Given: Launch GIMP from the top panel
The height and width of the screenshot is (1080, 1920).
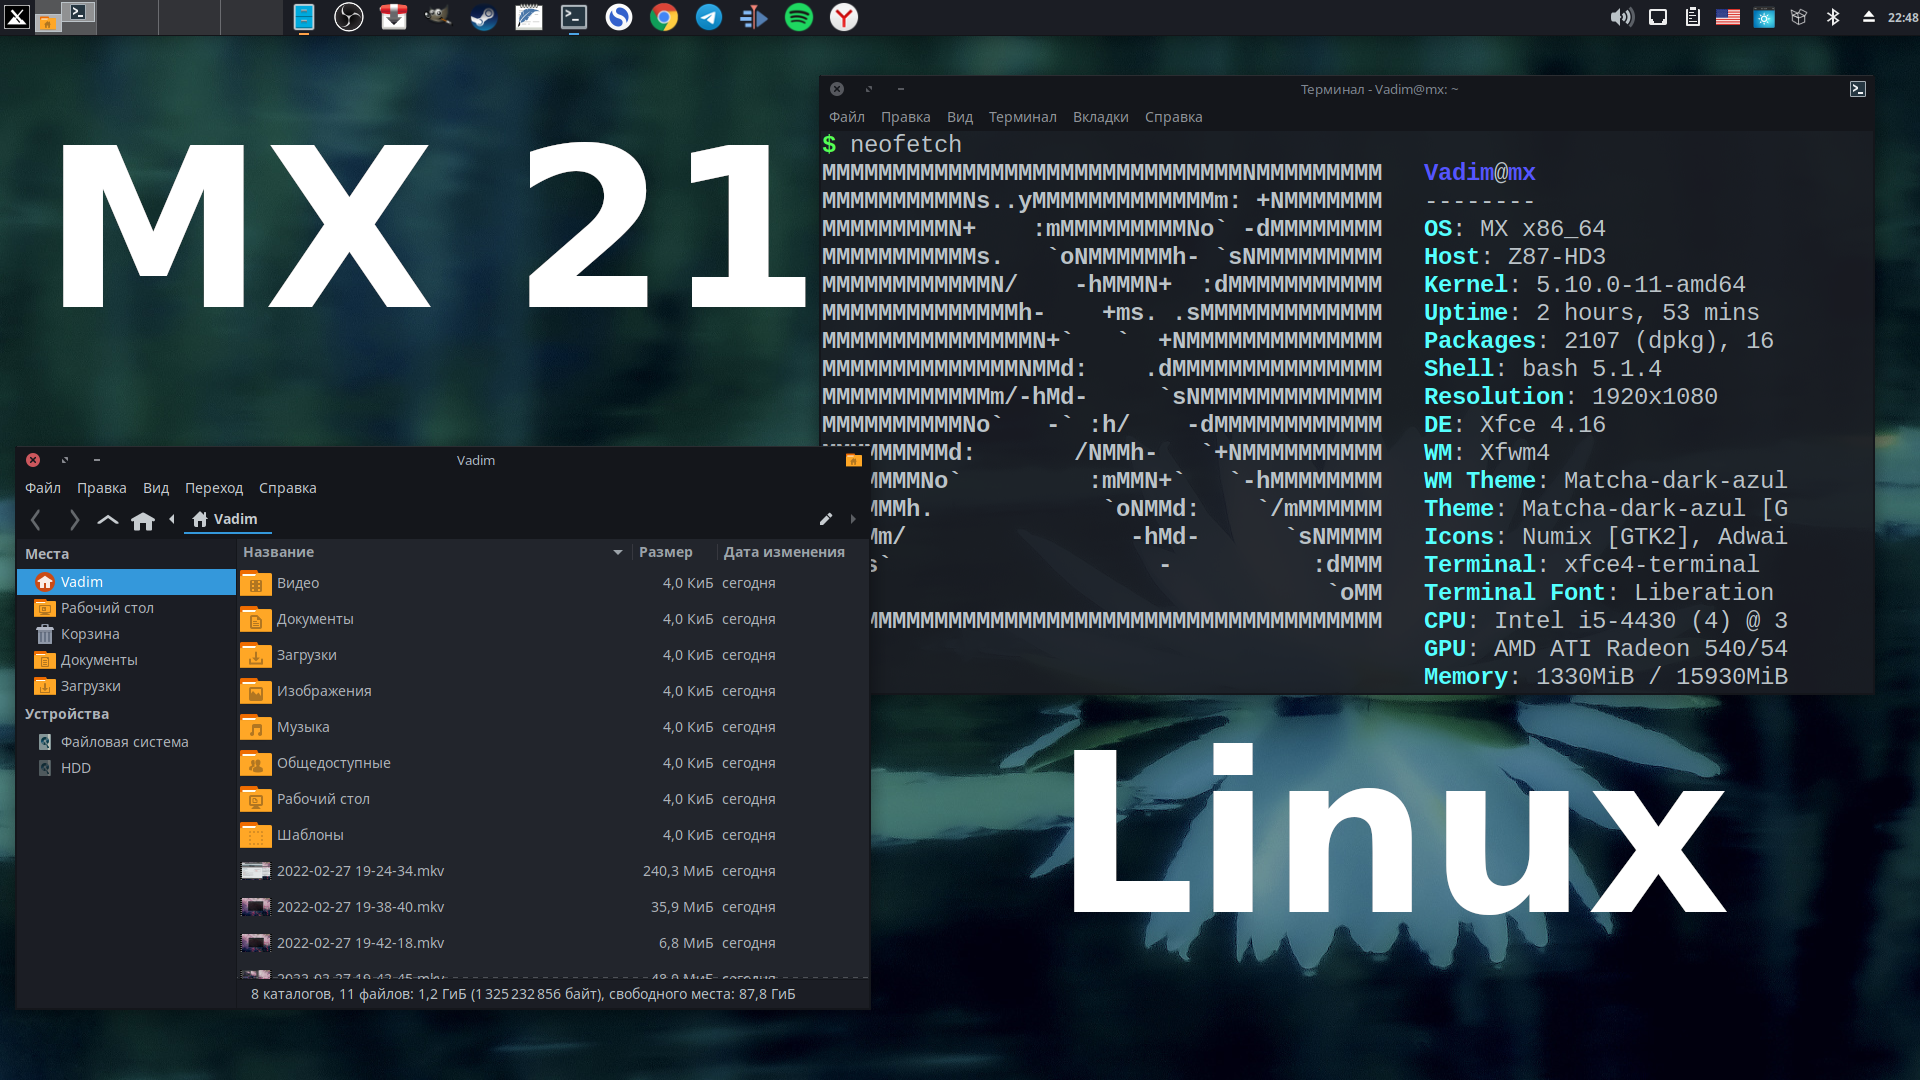Looking at the screenshot, I should (438, 17).
